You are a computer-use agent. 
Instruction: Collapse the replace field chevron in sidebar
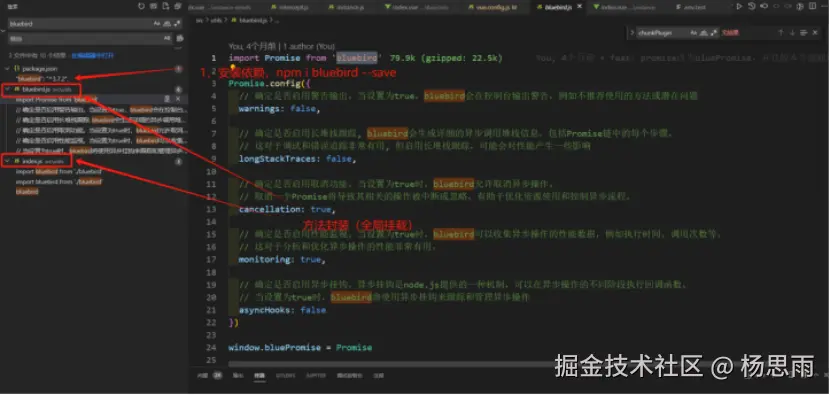click(3, 31)
